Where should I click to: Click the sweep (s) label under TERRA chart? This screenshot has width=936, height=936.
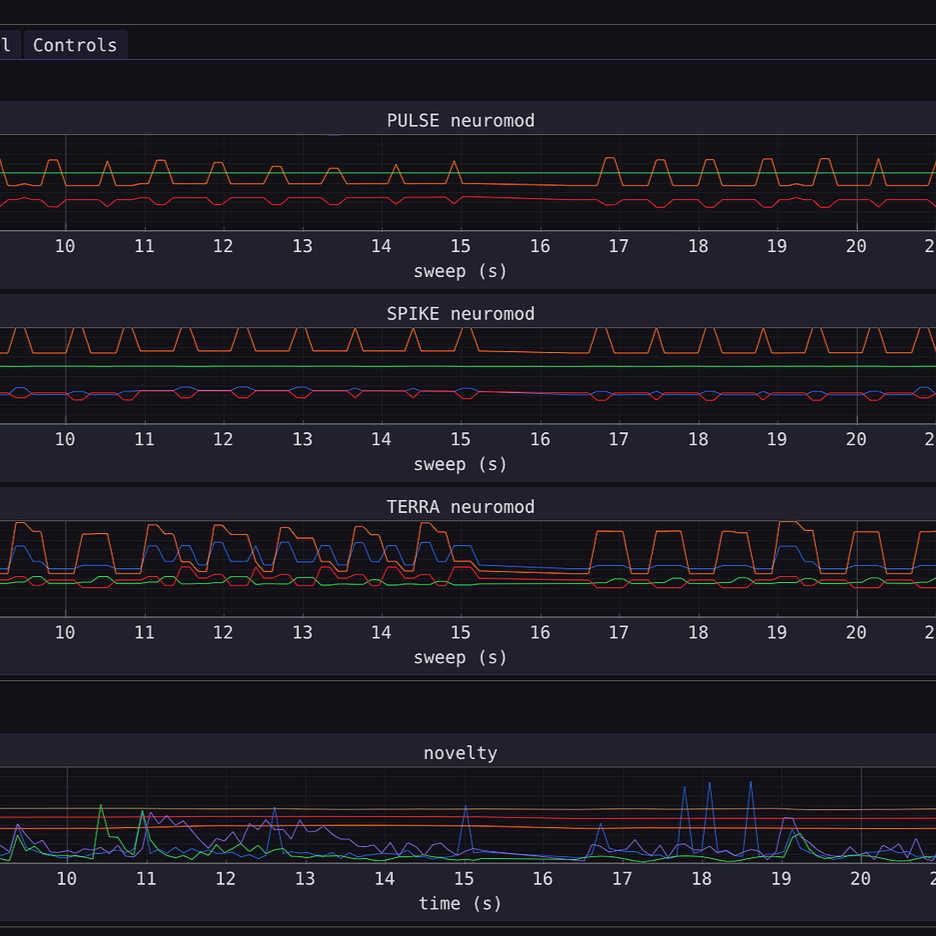pyautogui.click(x=460, y=657)
